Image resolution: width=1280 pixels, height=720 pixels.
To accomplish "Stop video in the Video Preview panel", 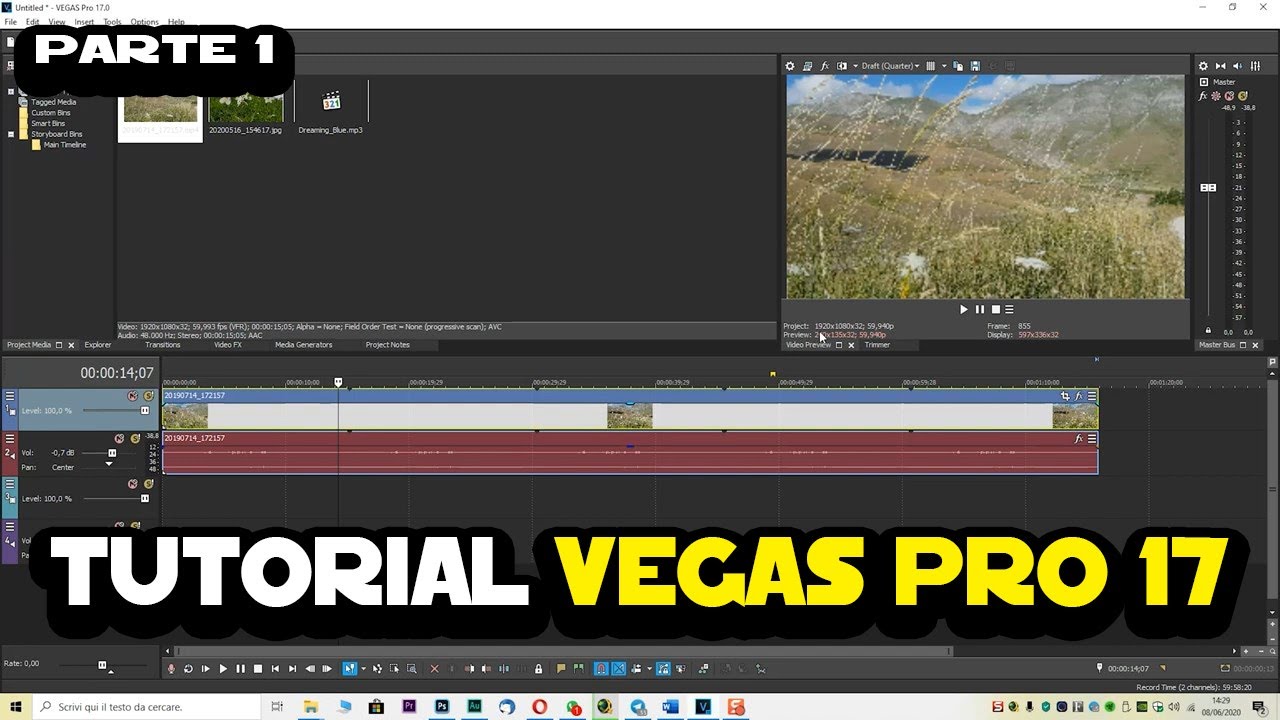I will tap(995, 309).
